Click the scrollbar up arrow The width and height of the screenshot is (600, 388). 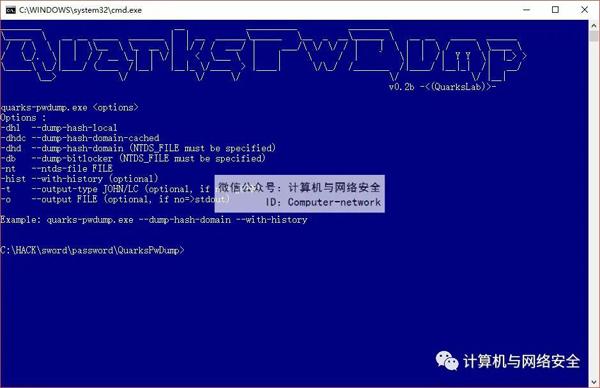(x=594, y=26)
